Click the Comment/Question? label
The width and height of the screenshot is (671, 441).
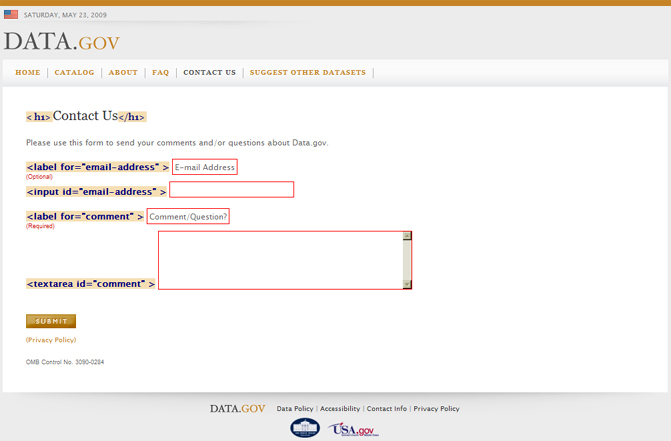[188, 216]
